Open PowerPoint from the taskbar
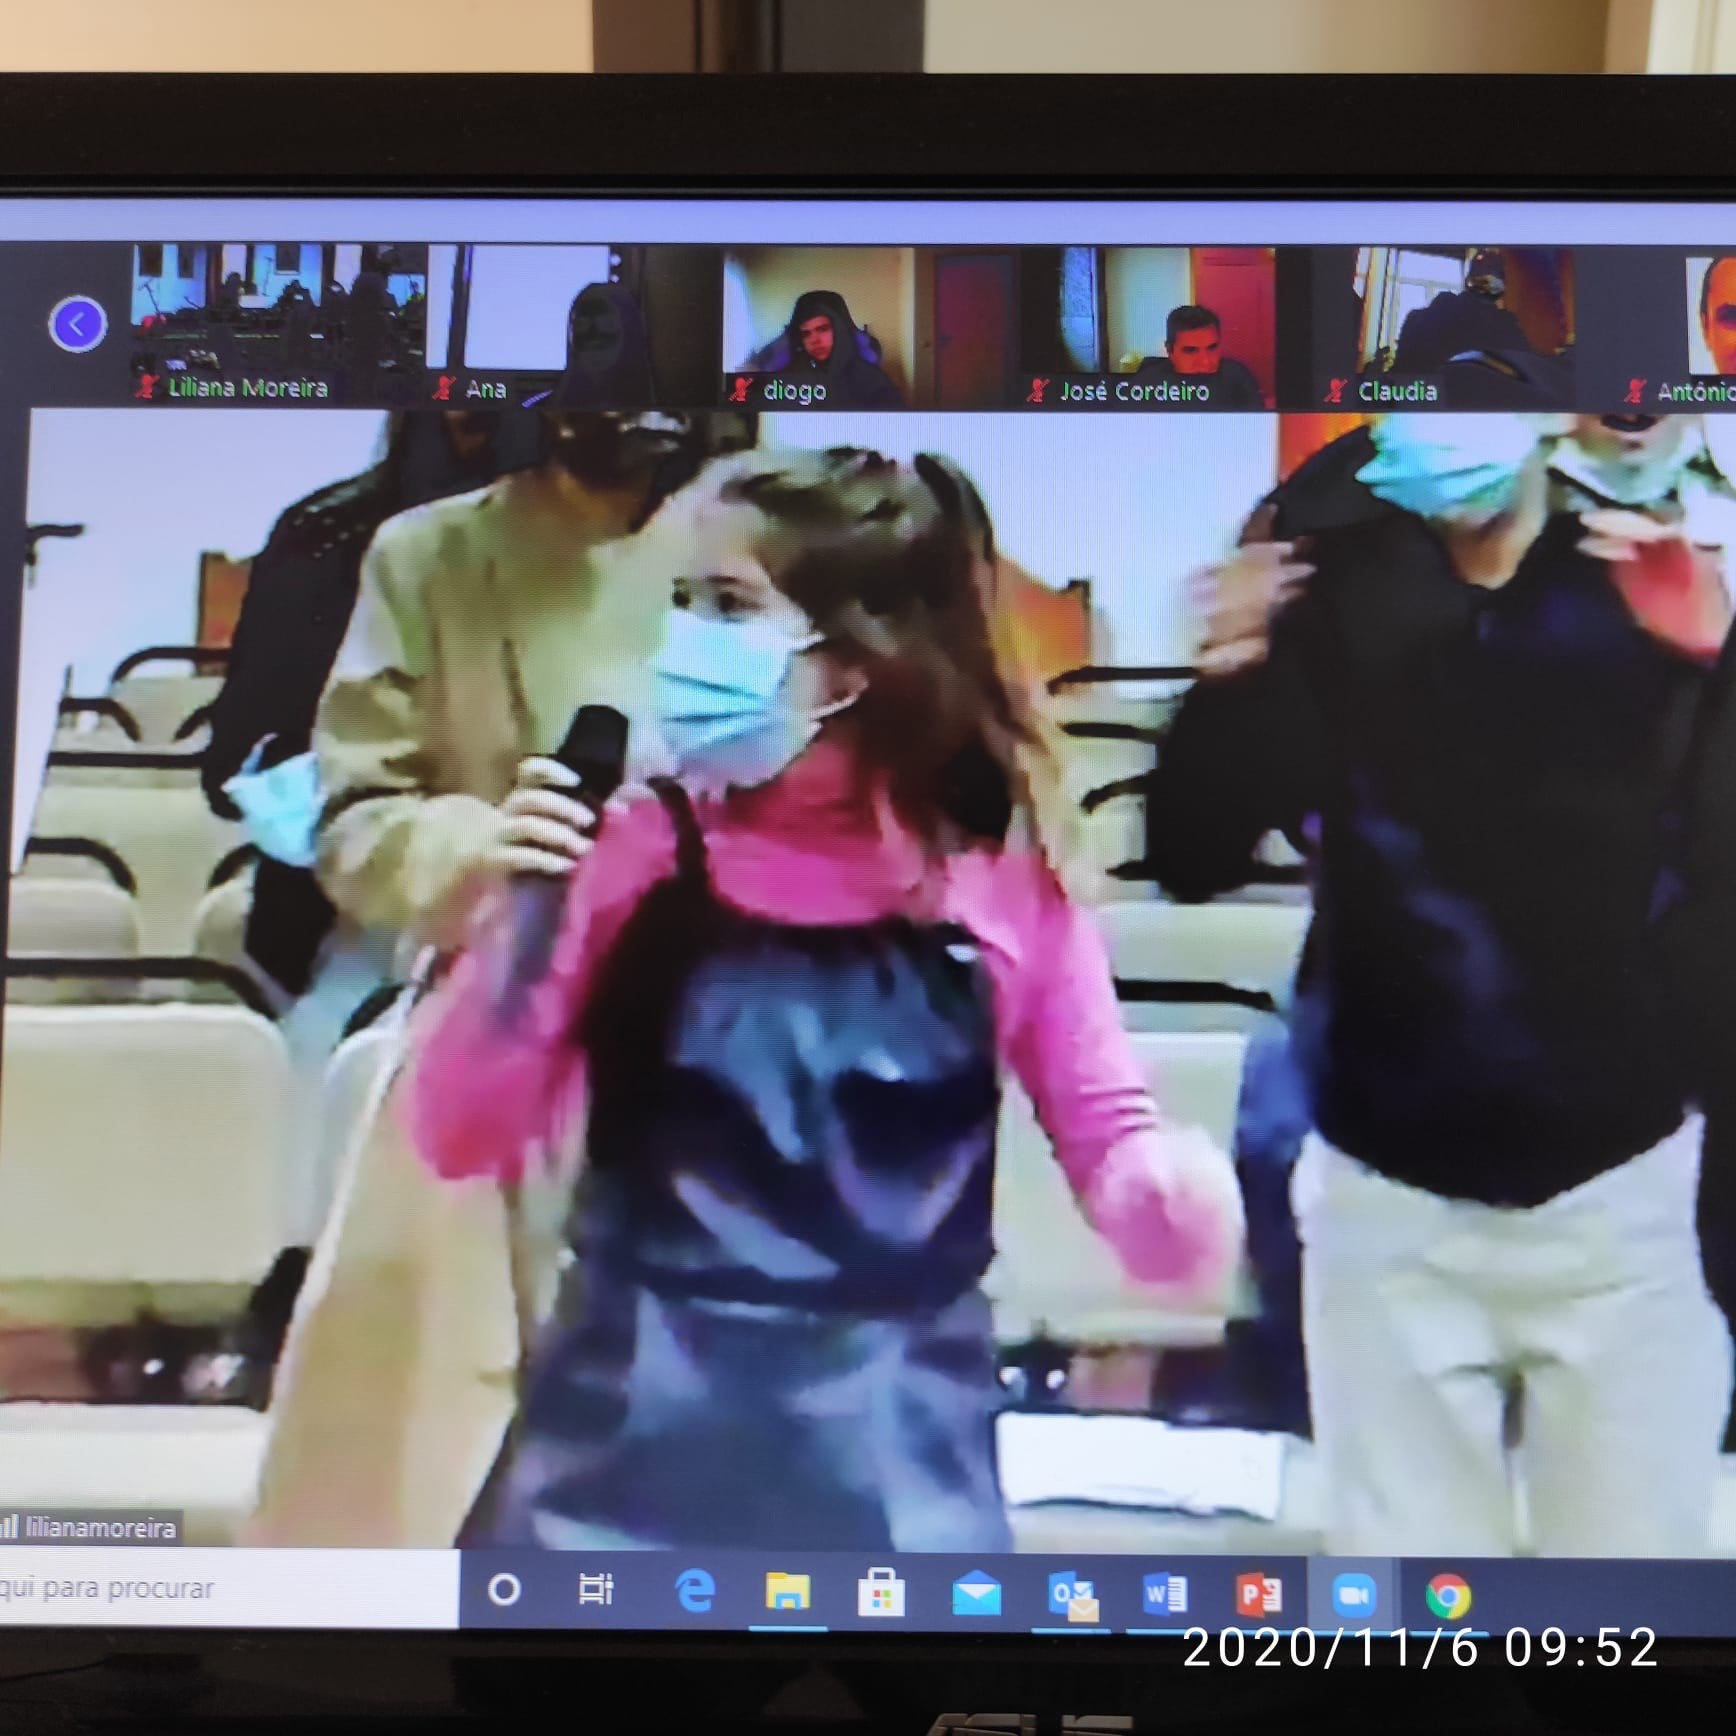Viewport: 1736px width, 1736px height. coord(1259,1595)
